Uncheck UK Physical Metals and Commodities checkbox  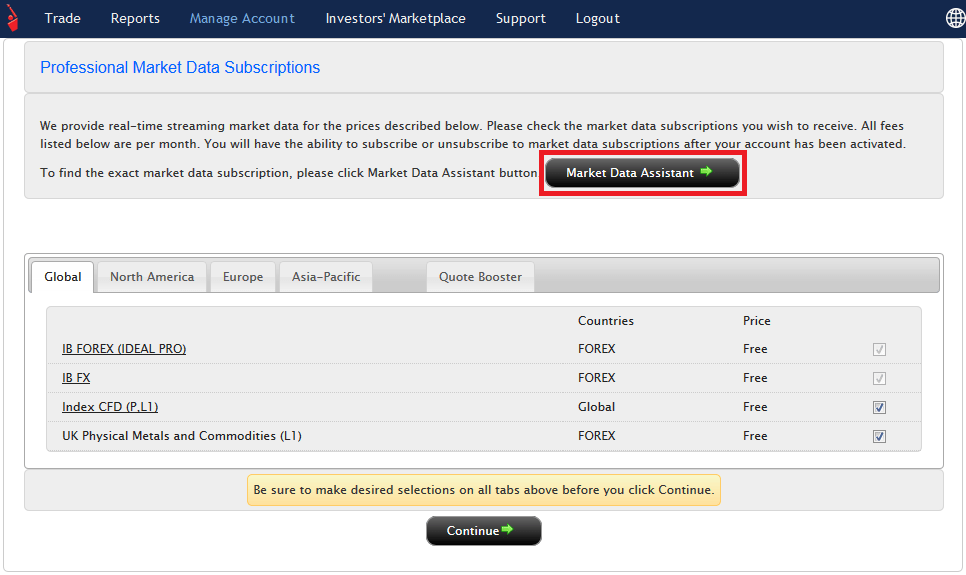click(x=879, y=436)
